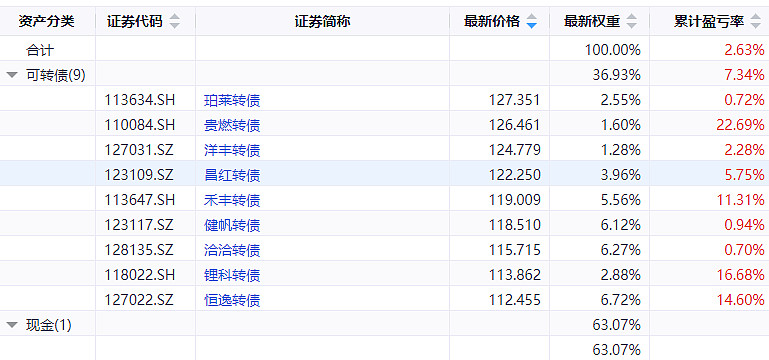Select code cell 113634.SH

139,100
